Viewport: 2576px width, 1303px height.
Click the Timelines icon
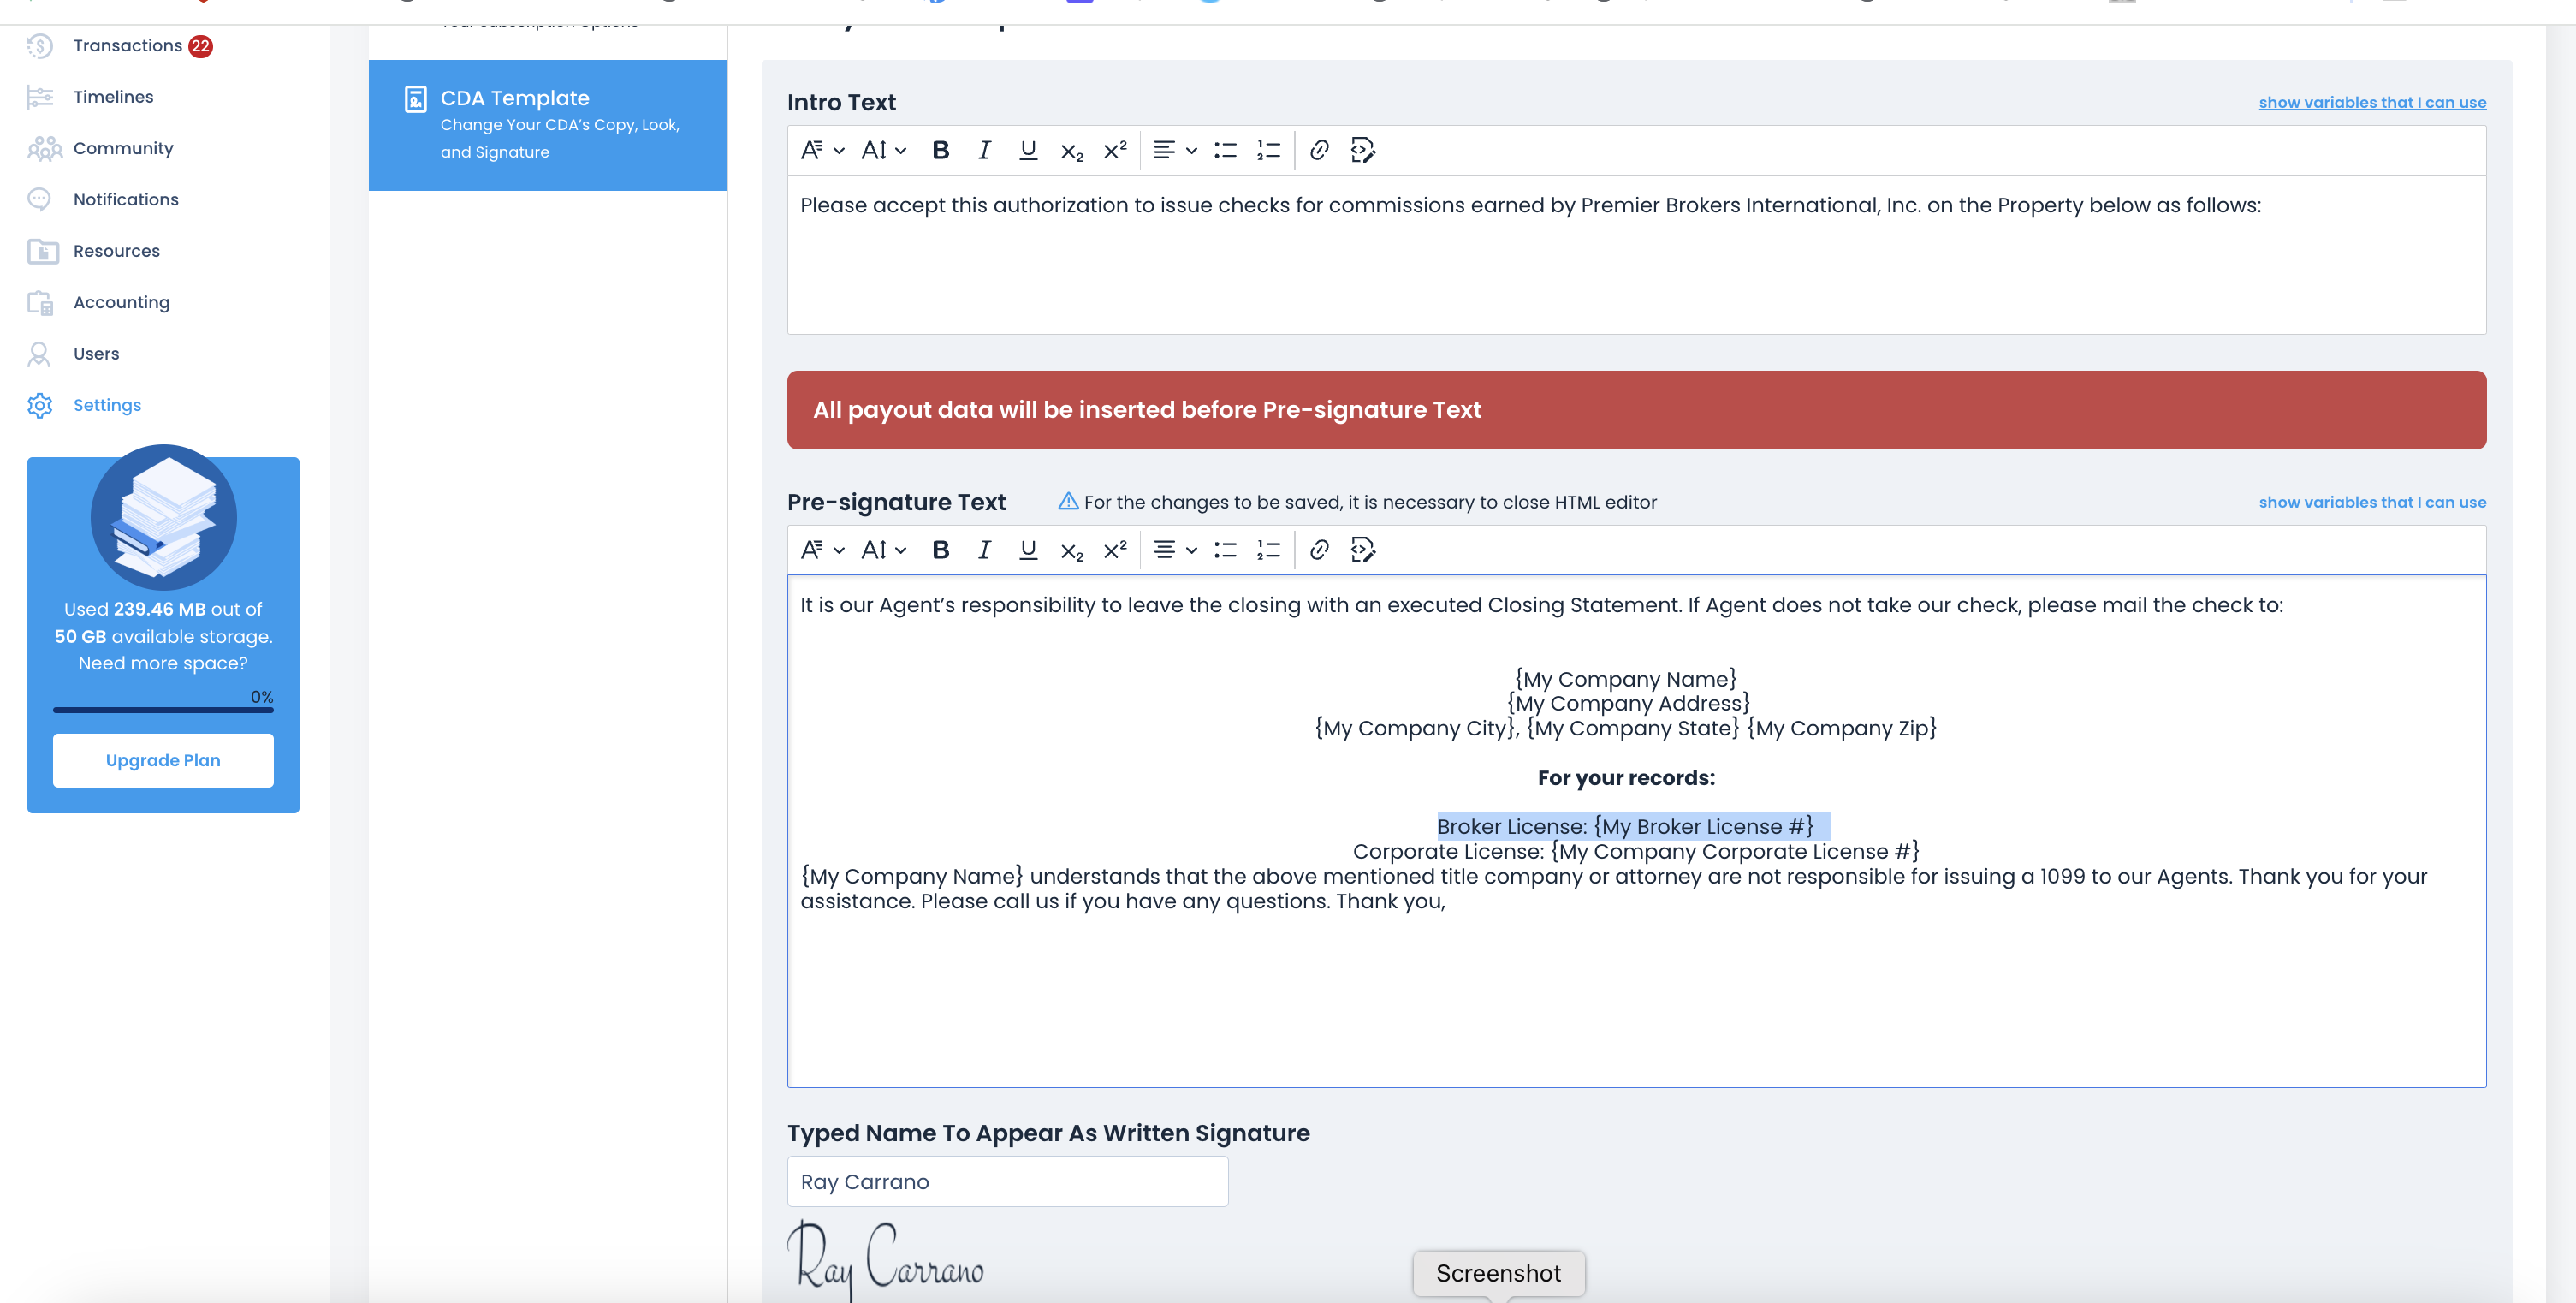[x=40, y=97]
